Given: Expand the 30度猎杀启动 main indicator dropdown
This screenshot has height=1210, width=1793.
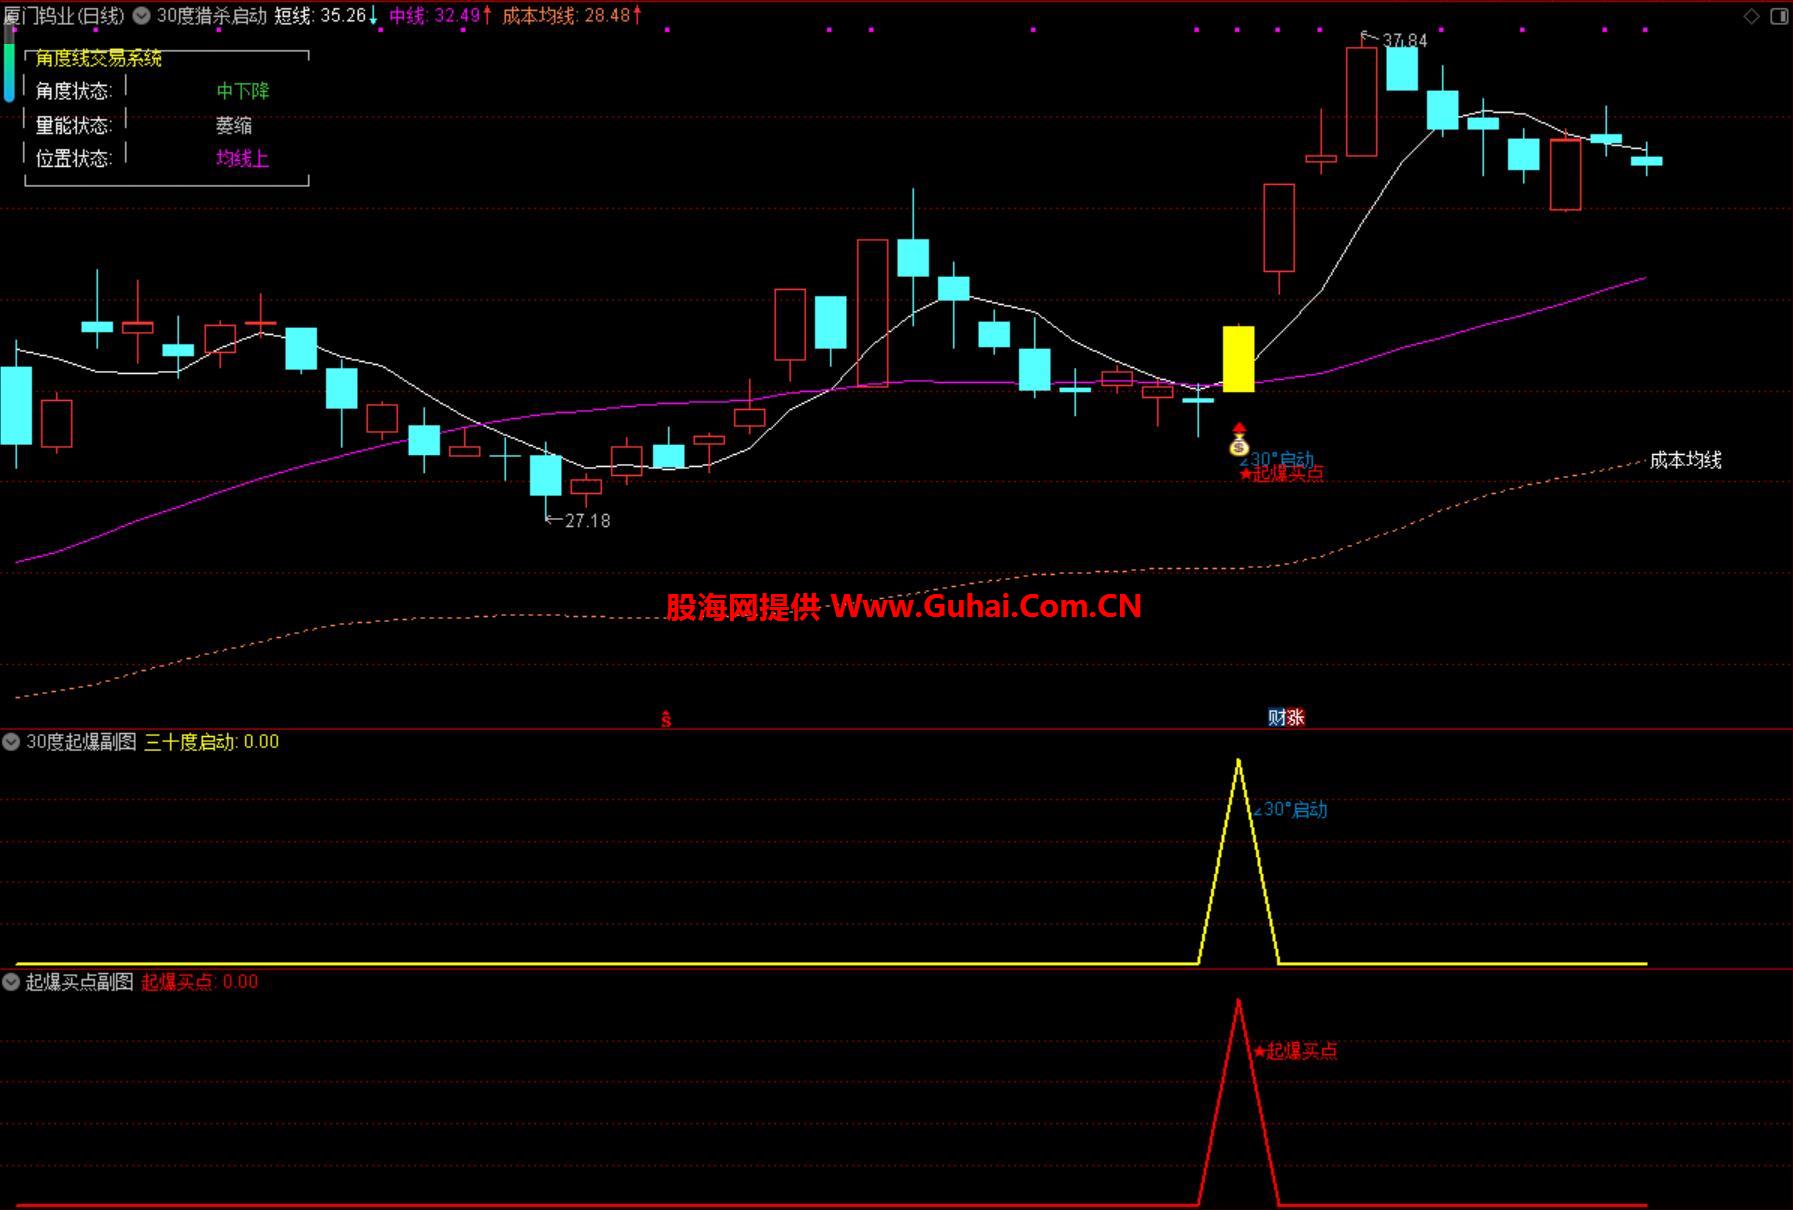Looking at the screenshot, I should coord(142,15).
